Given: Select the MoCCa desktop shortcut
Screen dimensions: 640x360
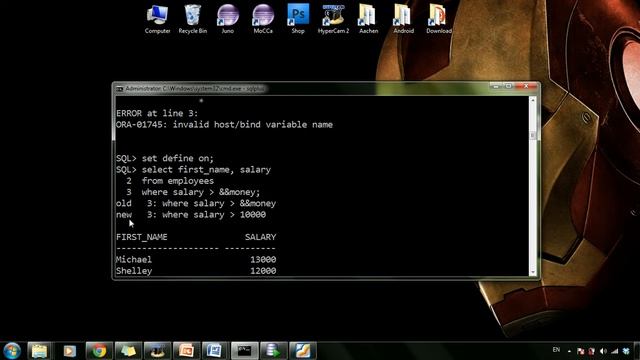Looking at the screenshot, I should click(x=263, y=19).
